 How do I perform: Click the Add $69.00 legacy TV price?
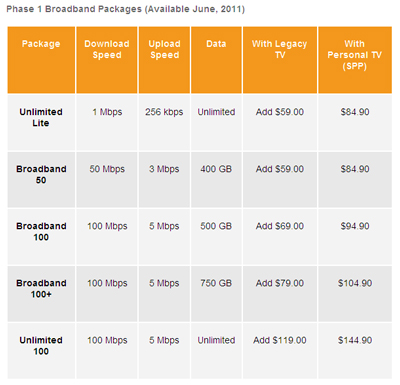[280, 226]
